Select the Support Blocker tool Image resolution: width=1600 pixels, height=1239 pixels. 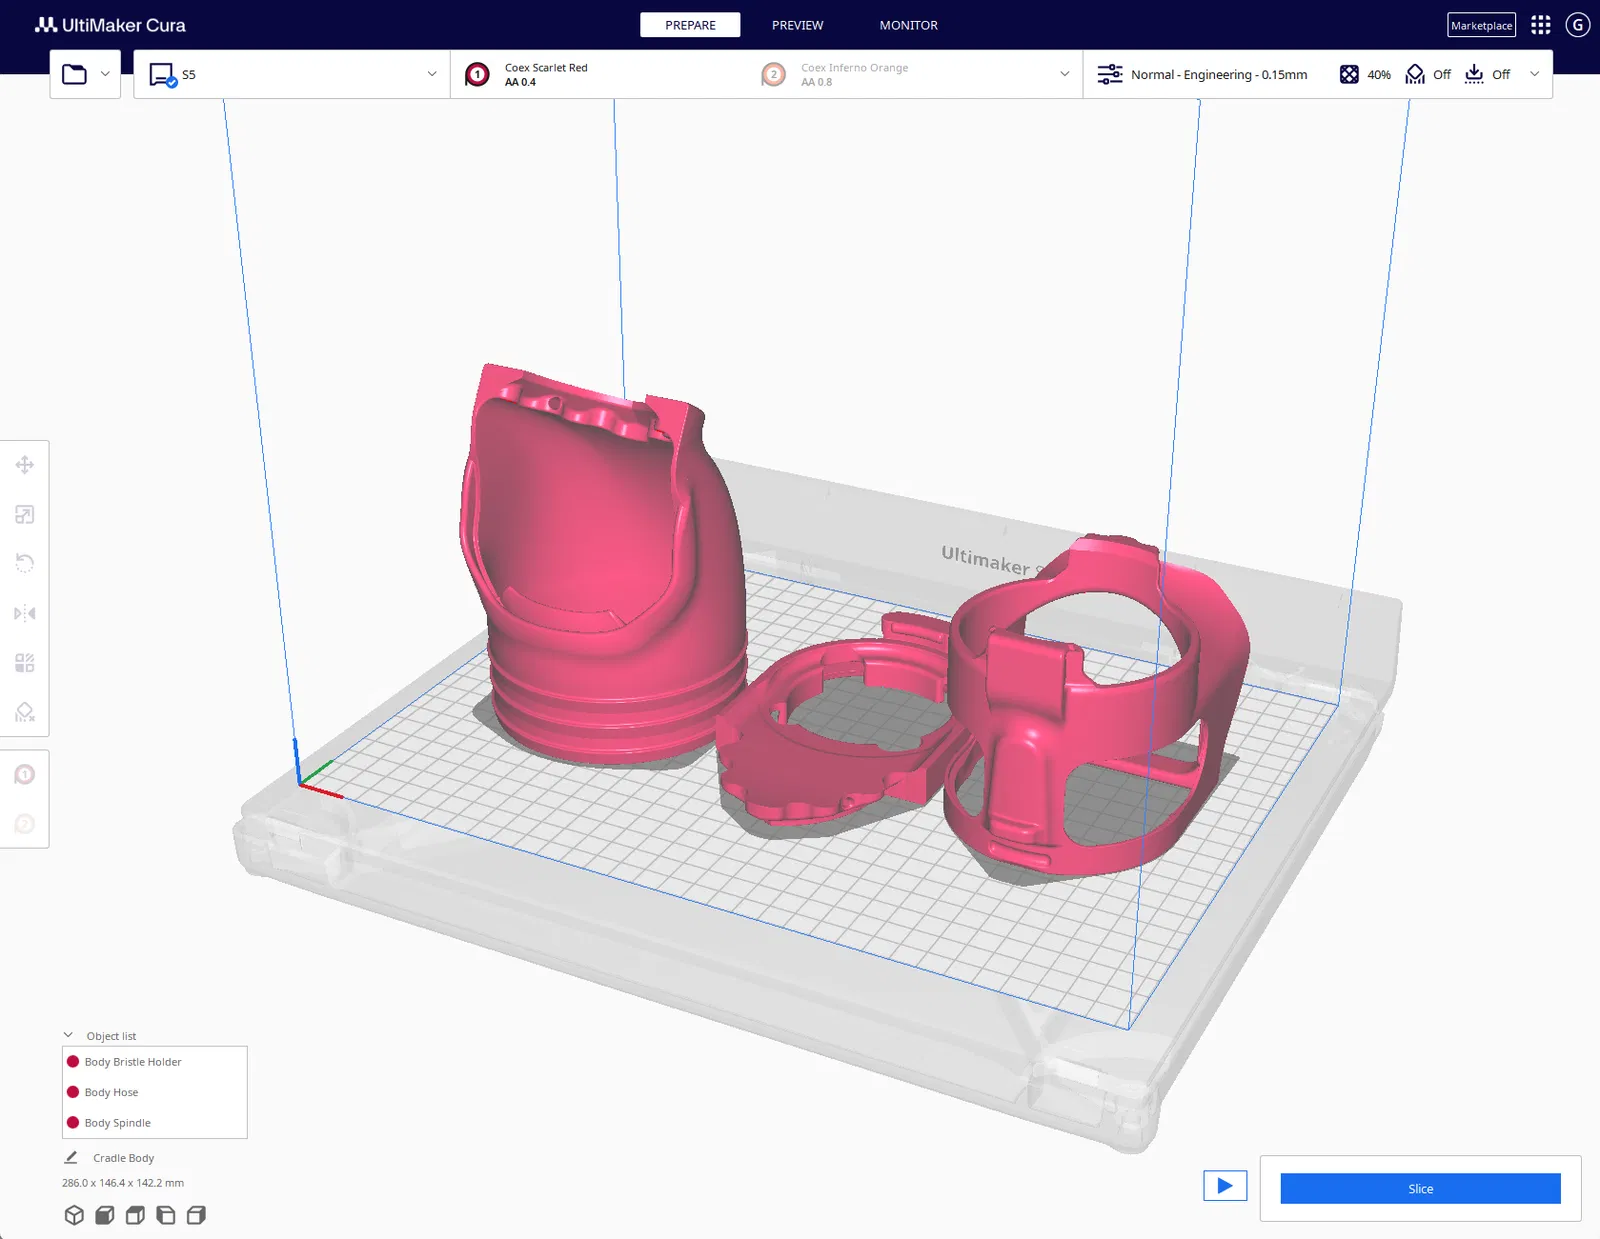click(x=25, y=712)
